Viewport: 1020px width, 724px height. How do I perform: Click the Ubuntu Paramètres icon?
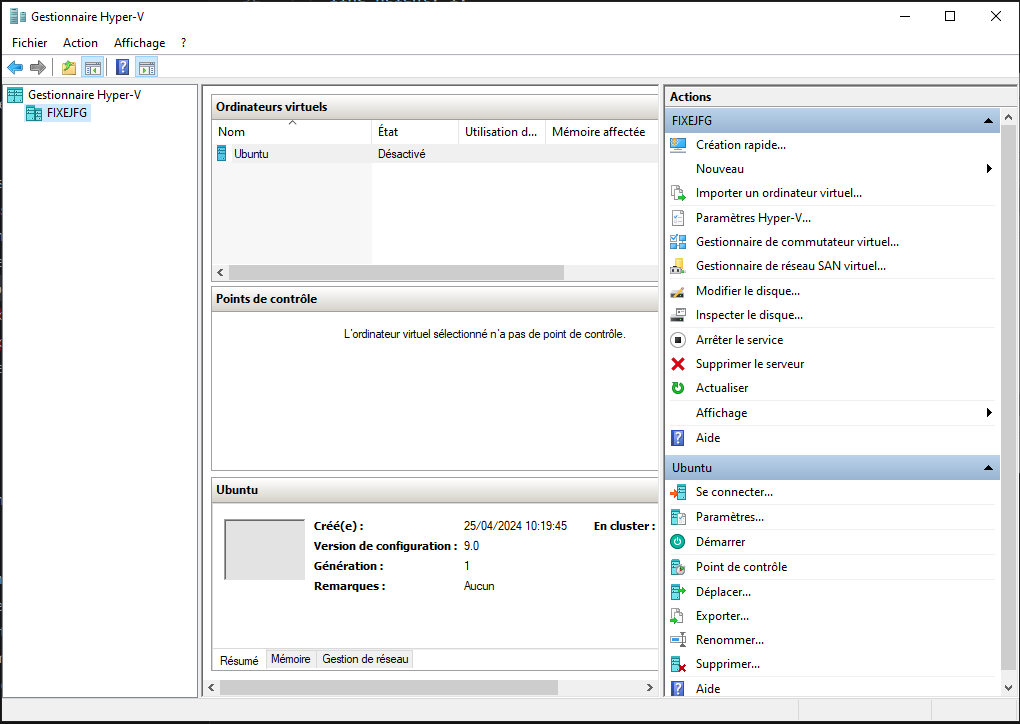tap(678, 517)
